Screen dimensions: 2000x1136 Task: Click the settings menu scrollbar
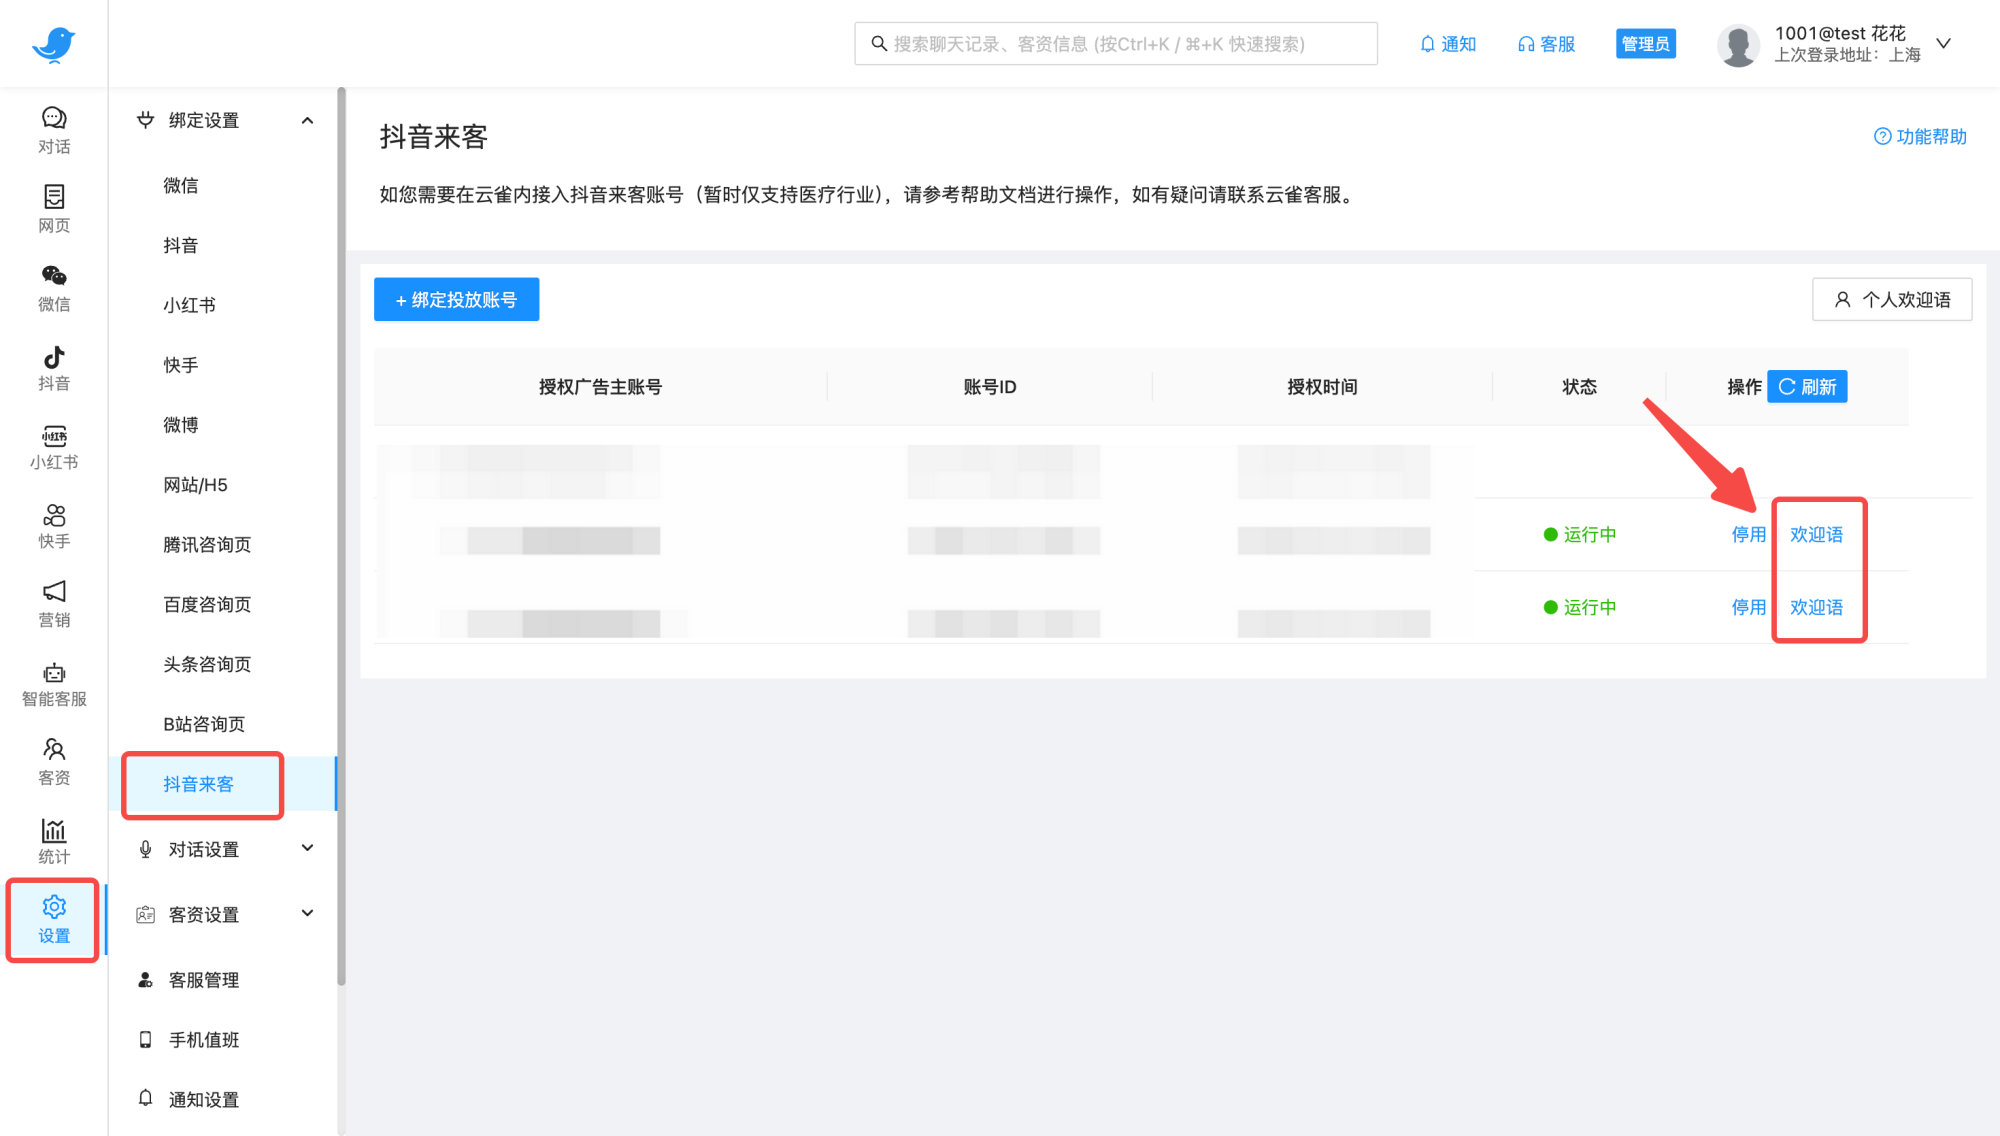pos(341,535)
